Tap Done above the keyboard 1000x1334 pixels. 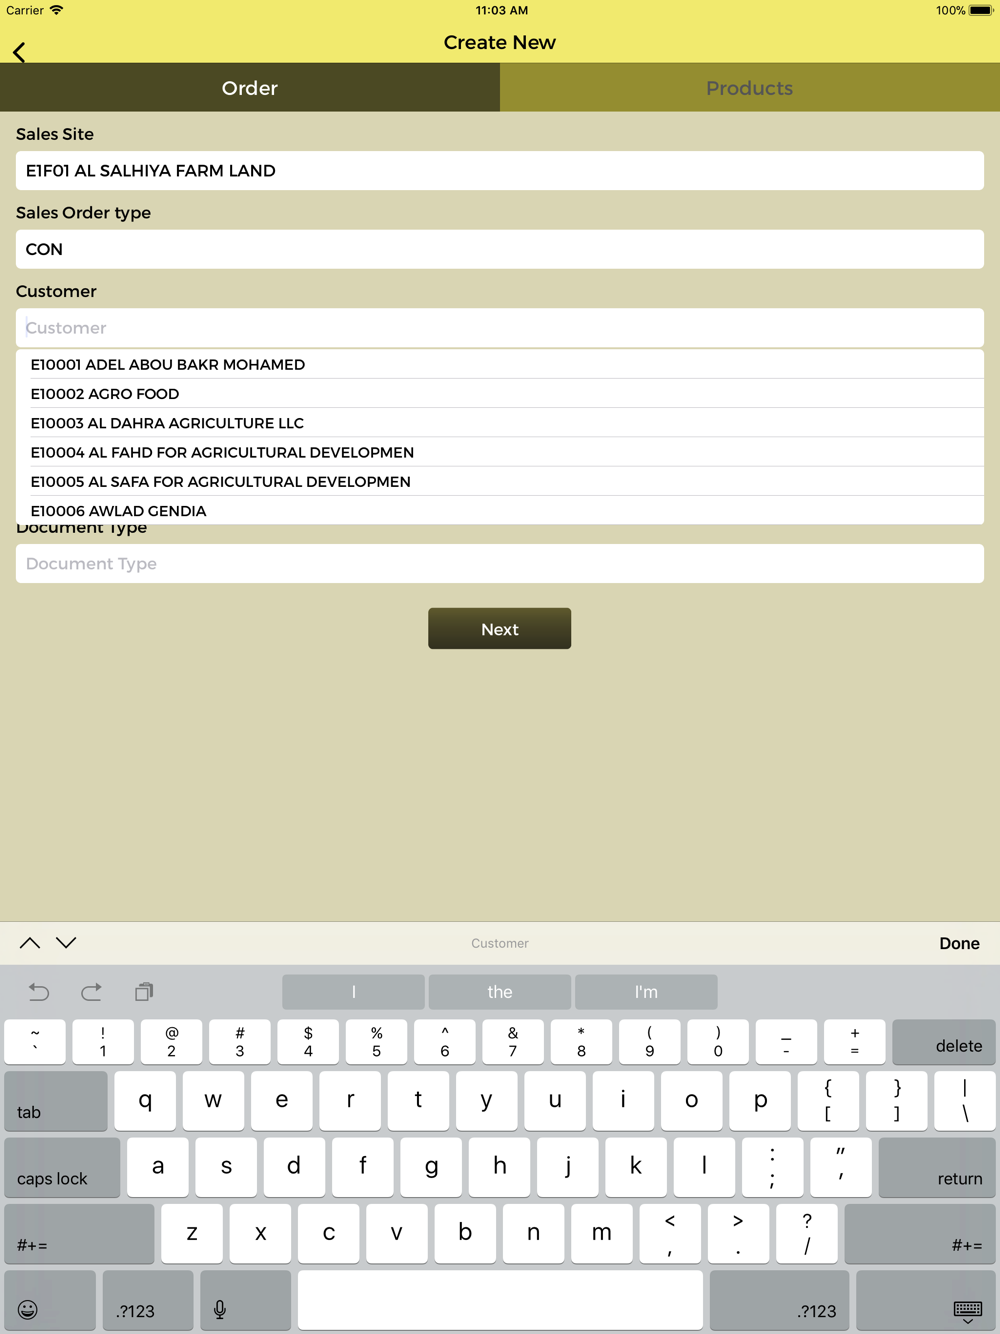point(959,943)
